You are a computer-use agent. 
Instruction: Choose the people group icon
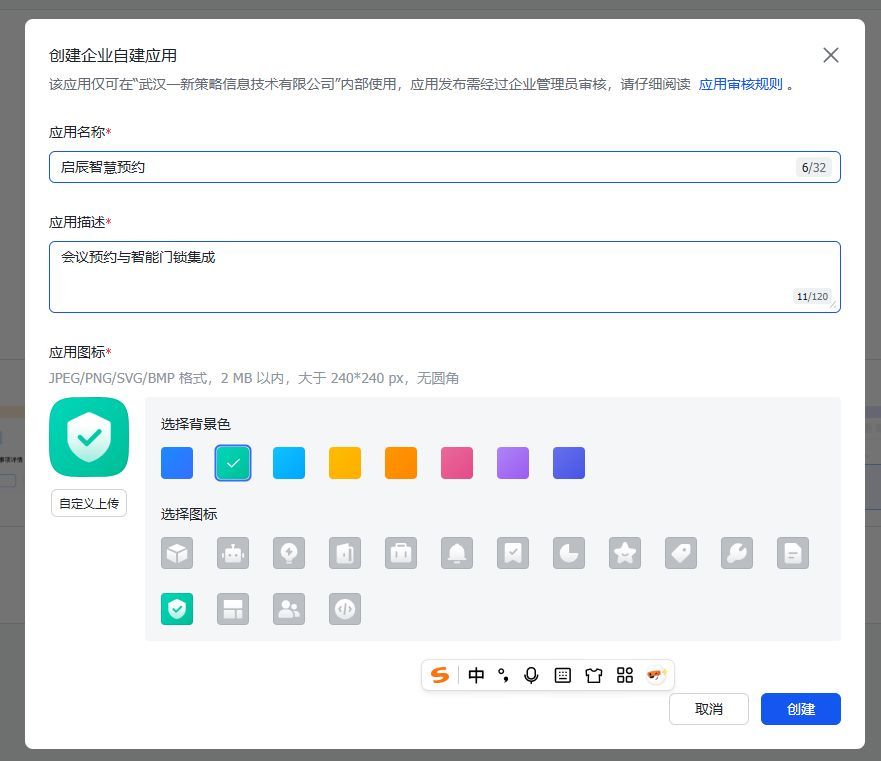pyautogui.click(x=289, y=609)
